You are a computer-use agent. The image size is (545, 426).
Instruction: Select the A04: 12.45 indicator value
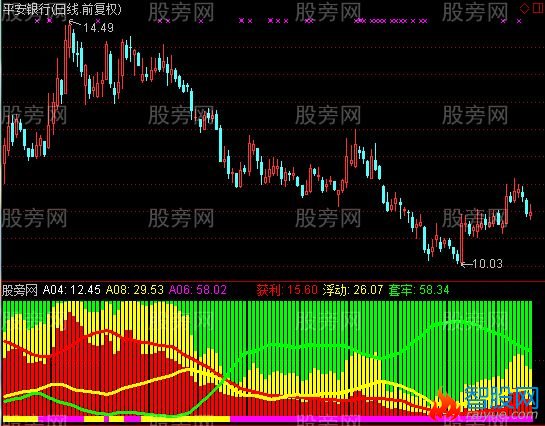pos(72,290)
